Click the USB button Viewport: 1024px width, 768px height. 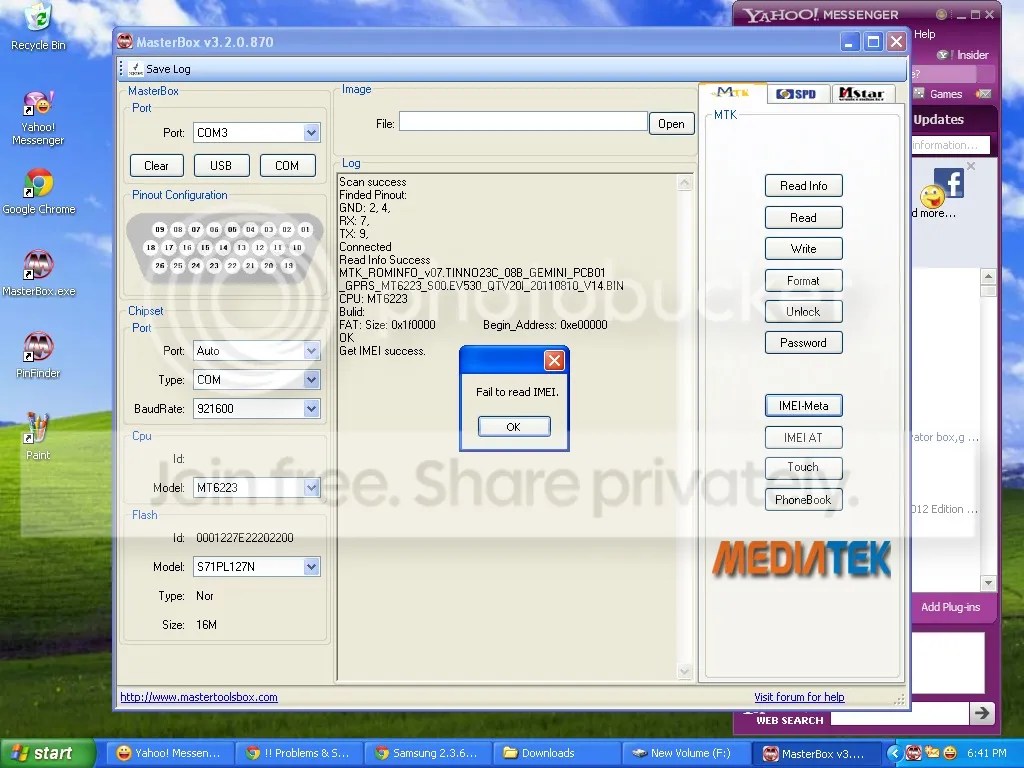[221, 166]
